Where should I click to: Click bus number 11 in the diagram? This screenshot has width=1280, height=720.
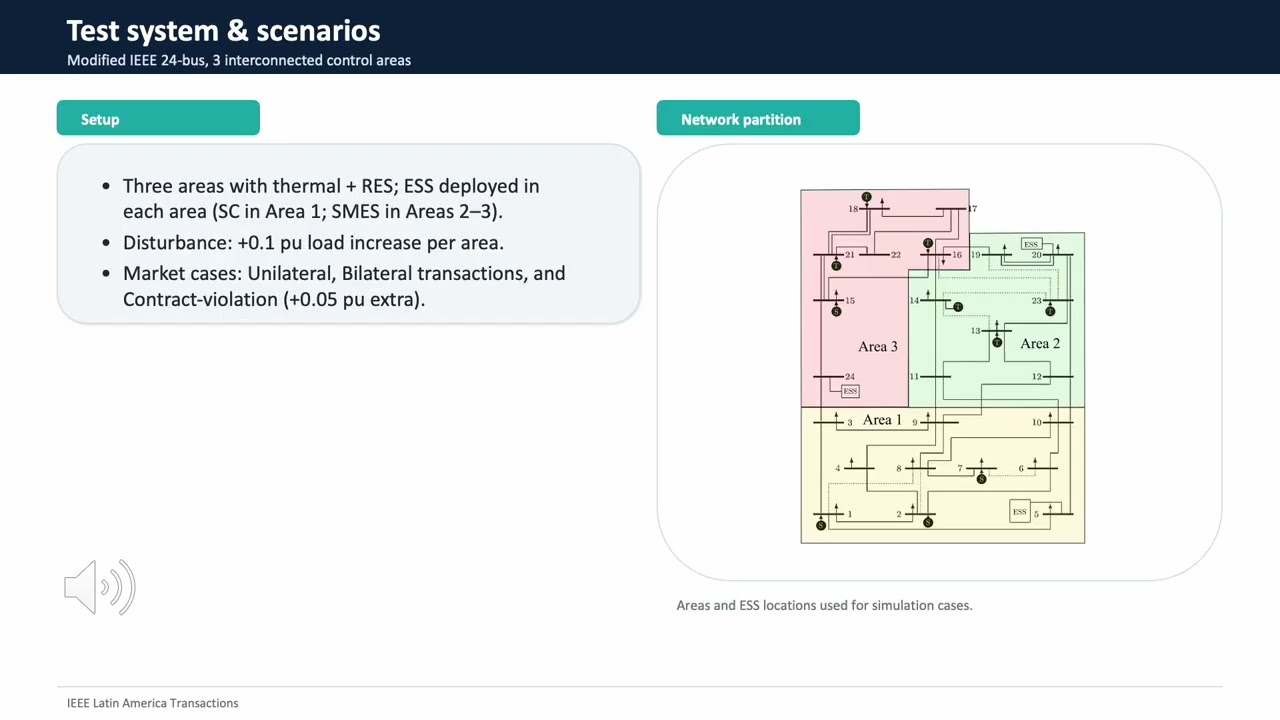click(914, 377)
